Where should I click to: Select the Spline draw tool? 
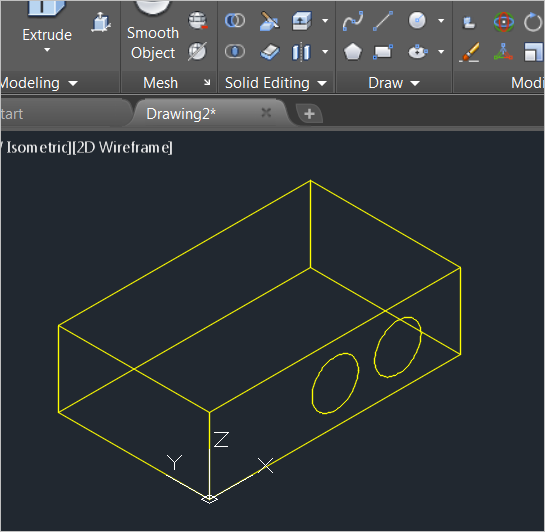pyautogui.click(x=352, y=21)
